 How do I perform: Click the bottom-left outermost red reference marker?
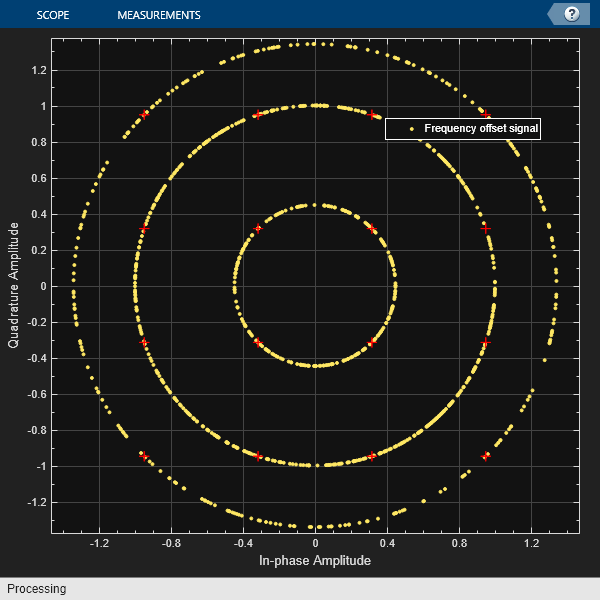[x=144, y=456]
